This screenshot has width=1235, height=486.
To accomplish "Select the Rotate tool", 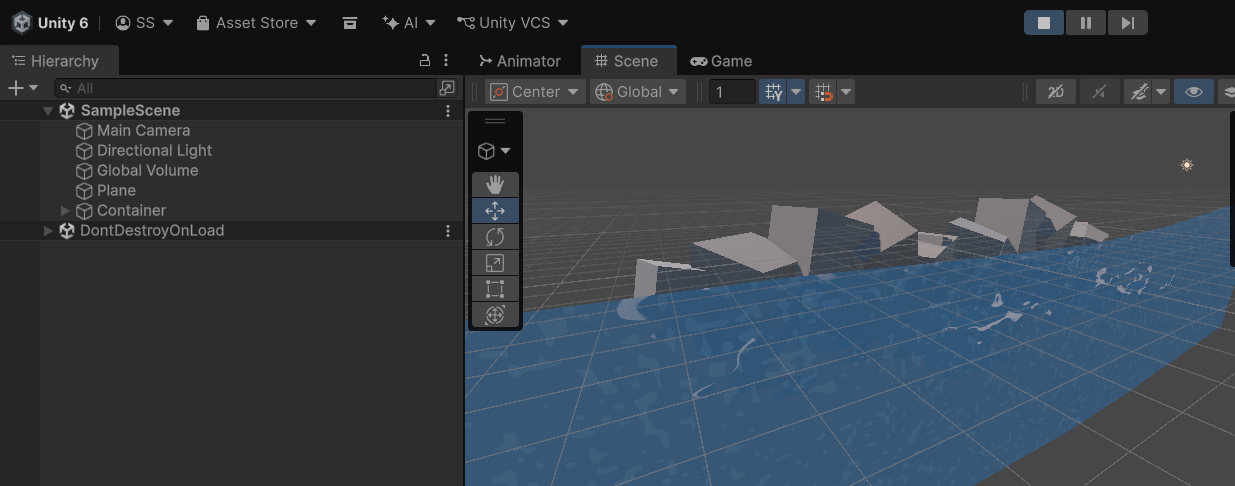I will click(495, 237).
